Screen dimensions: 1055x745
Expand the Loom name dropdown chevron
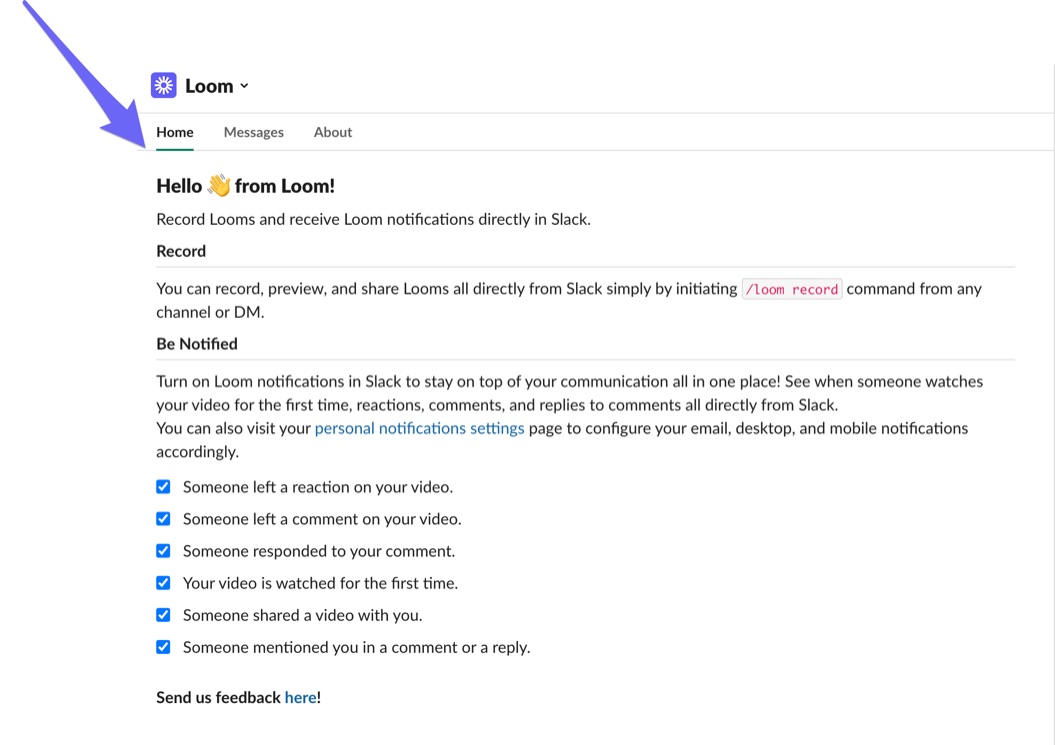click(x=244, y=86)
